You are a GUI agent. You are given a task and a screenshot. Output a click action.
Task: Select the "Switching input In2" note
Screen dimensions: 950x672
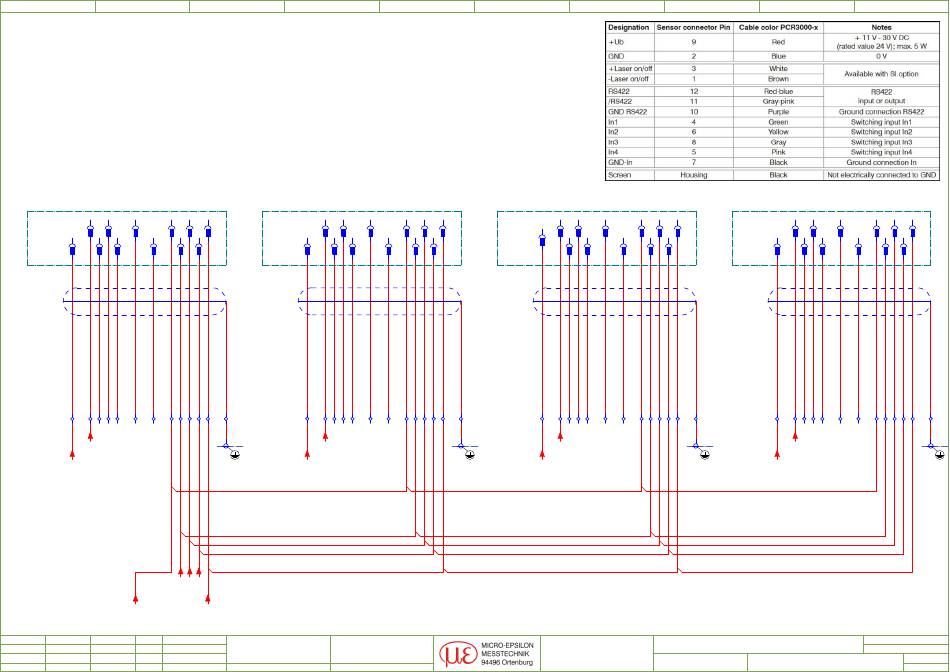pos(882,132)
